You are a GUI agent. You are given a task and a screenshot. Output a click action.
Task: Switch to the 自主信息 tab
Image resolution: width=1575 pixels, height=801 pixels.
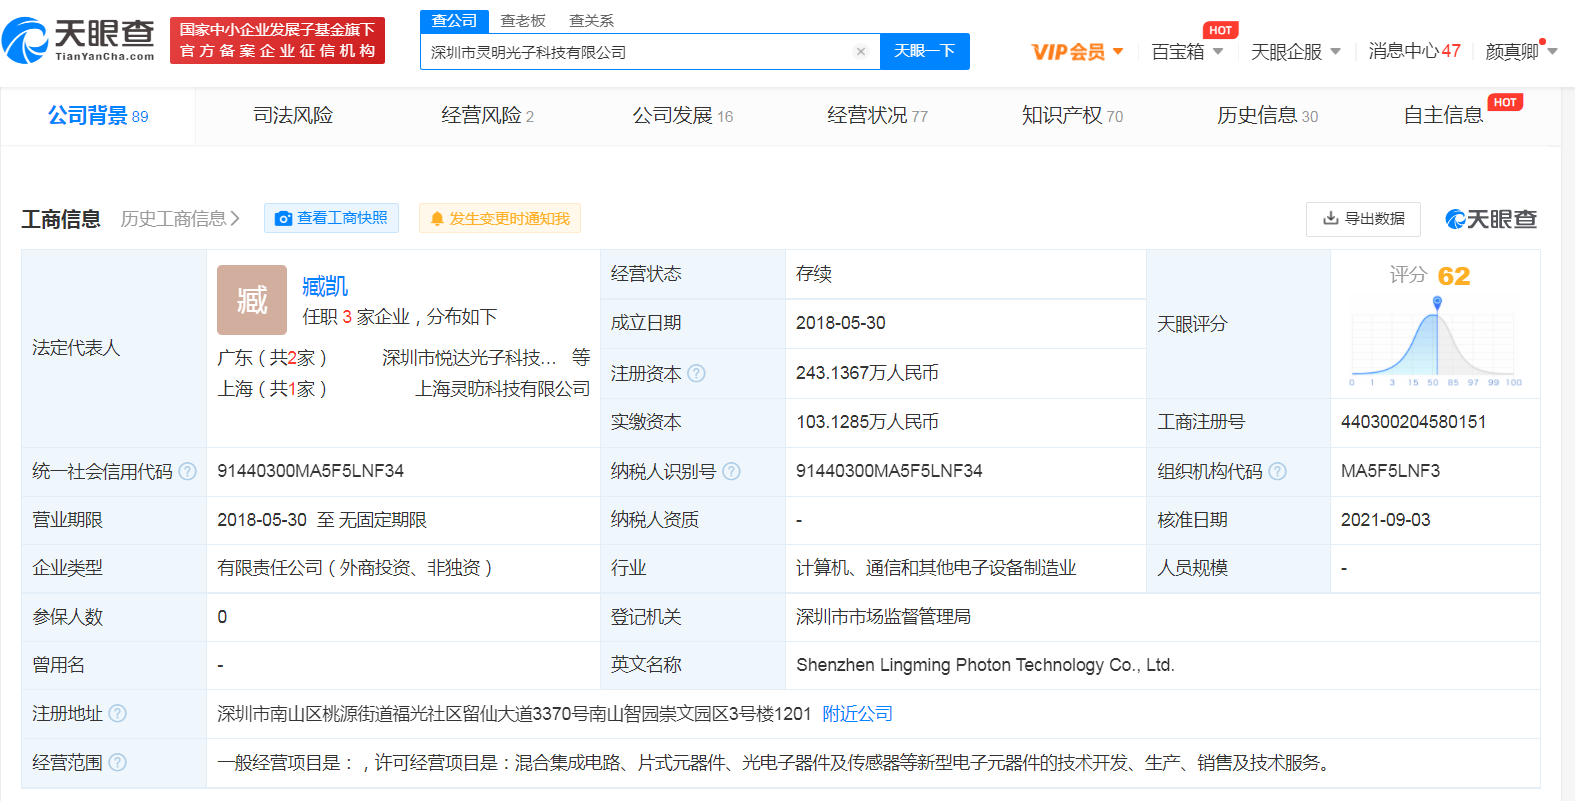click(x=1443, y=116)
